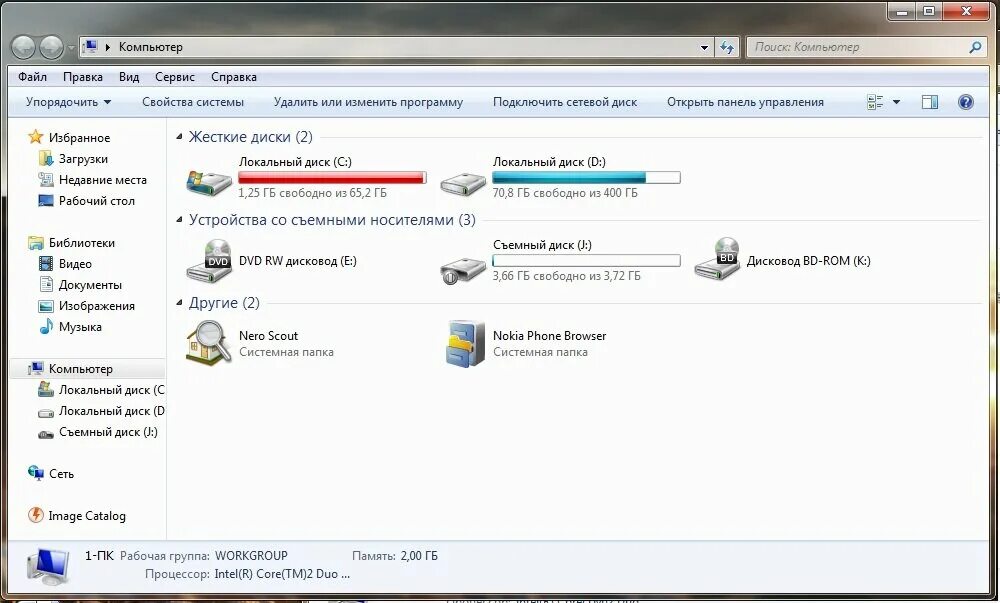Click Открыть панель управления
Image resolution: width=1000 pixels, height=603 pixels.
[746, 102]
